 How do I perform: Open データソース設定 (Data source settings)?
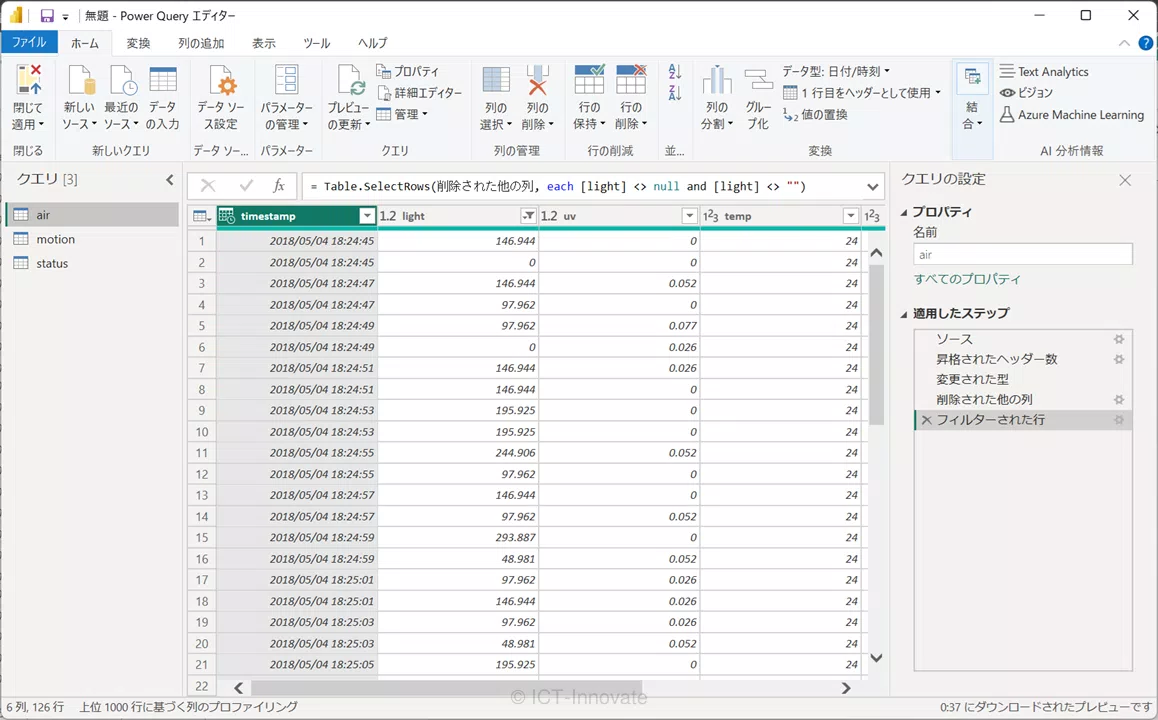tap(221, 80)
